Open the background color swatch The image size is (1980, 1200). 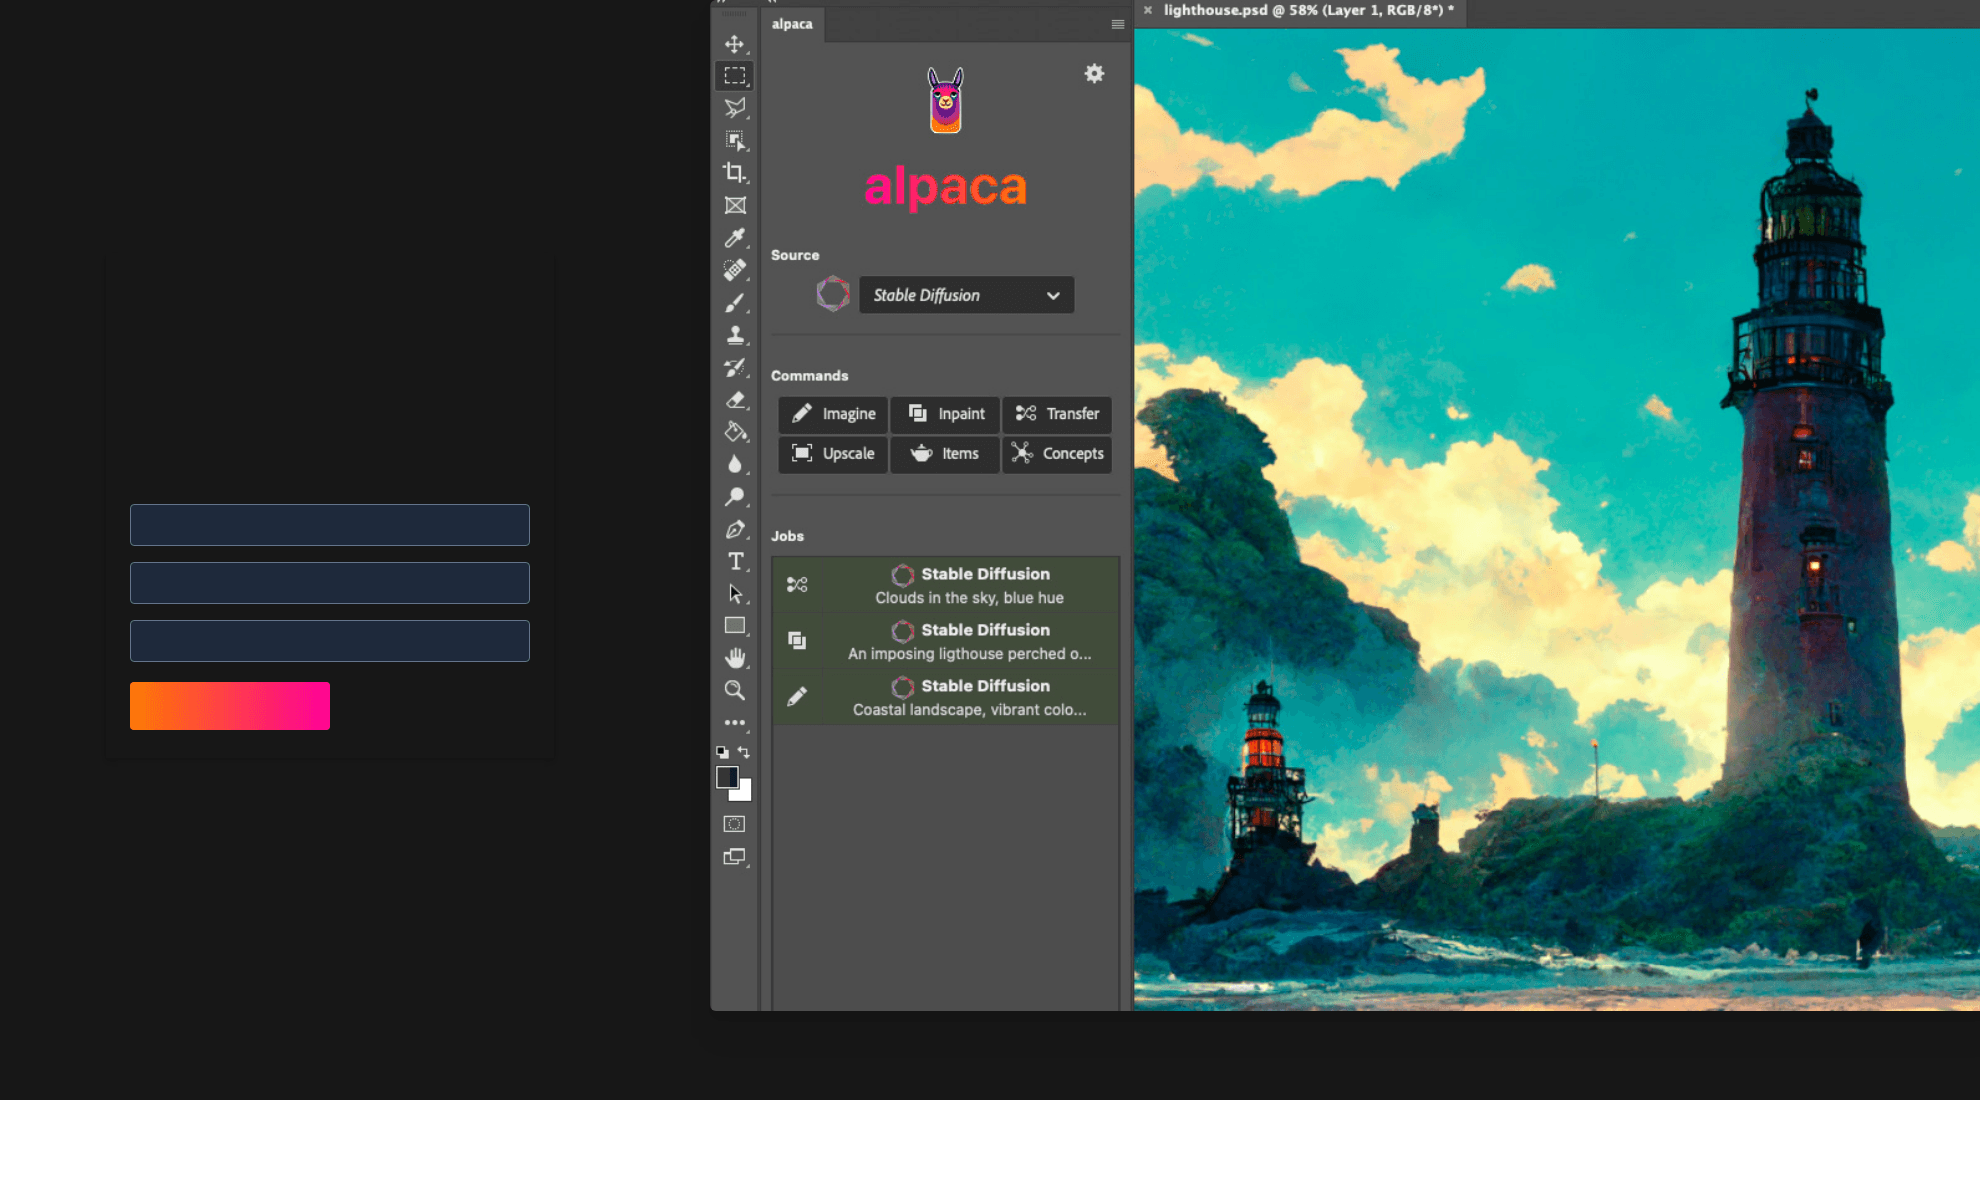pos(745,794)
